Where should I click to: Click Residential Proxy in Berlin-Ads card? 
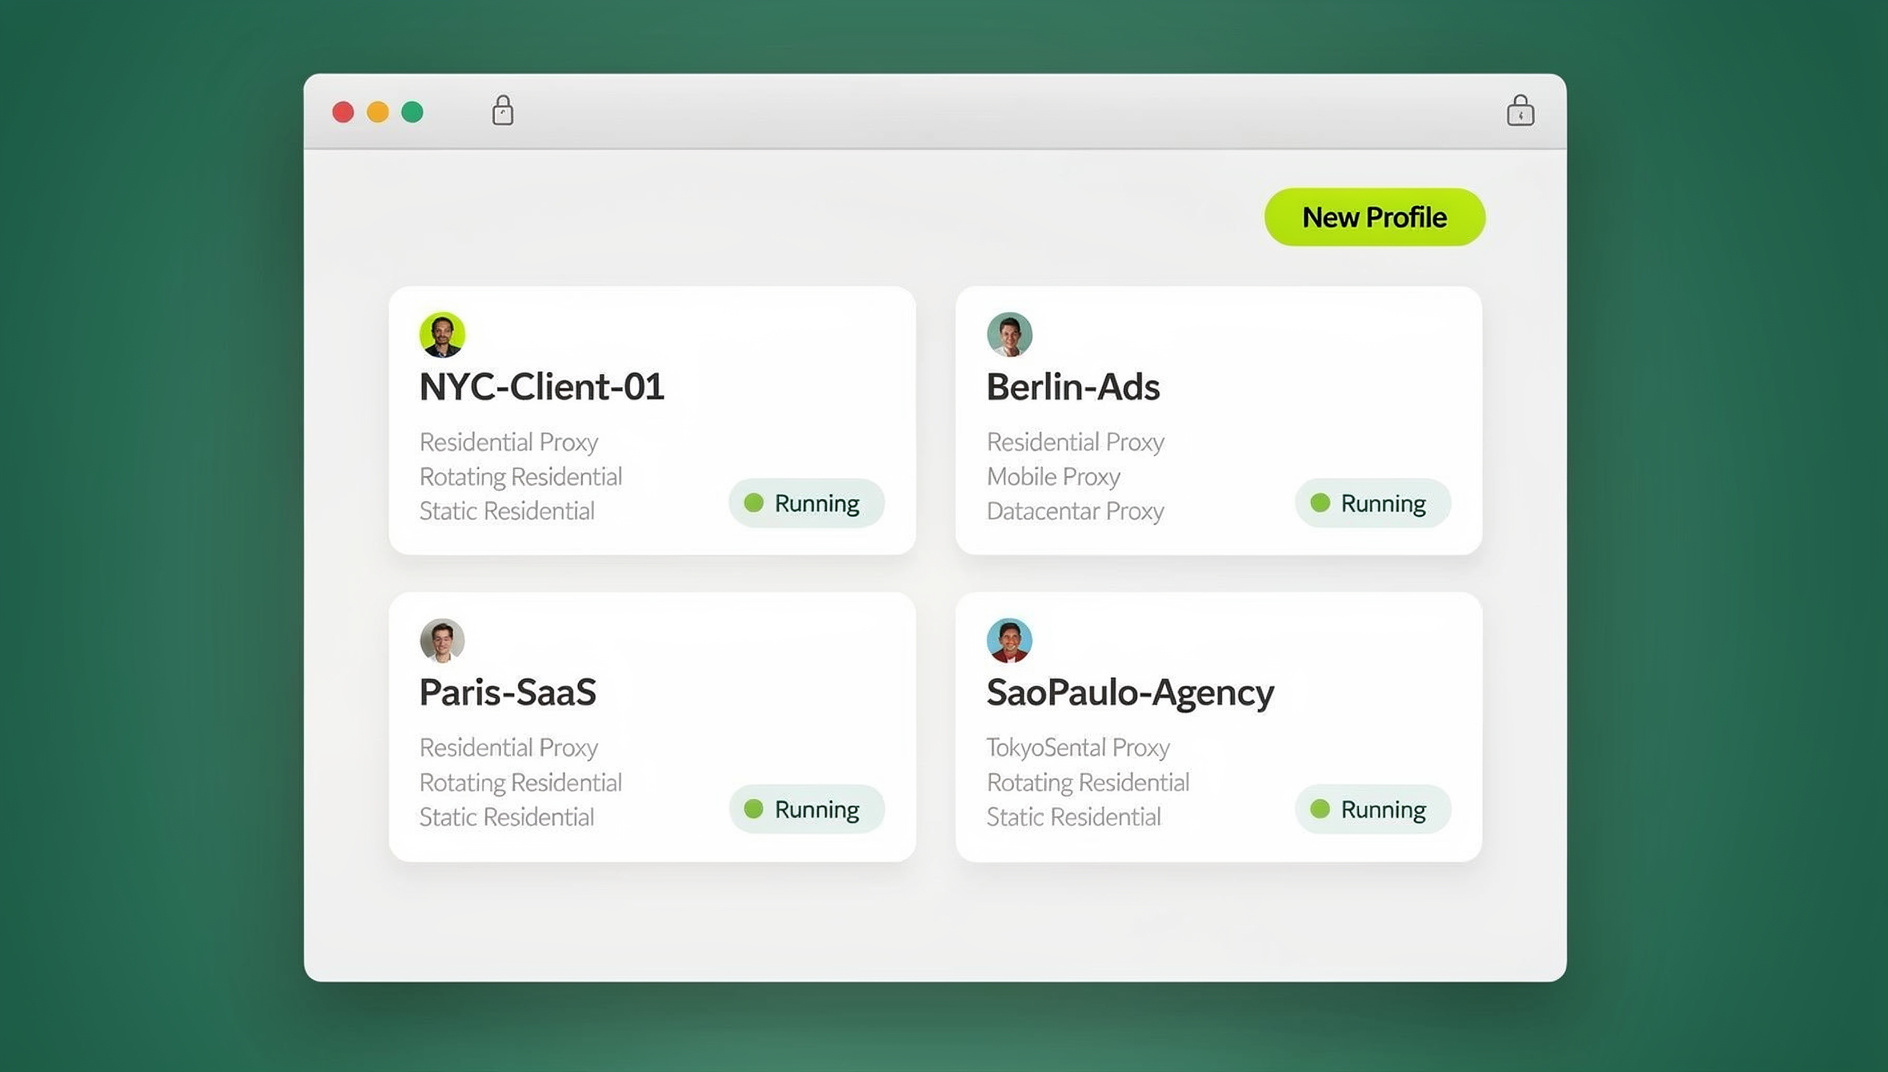(x=1075, y=442)
